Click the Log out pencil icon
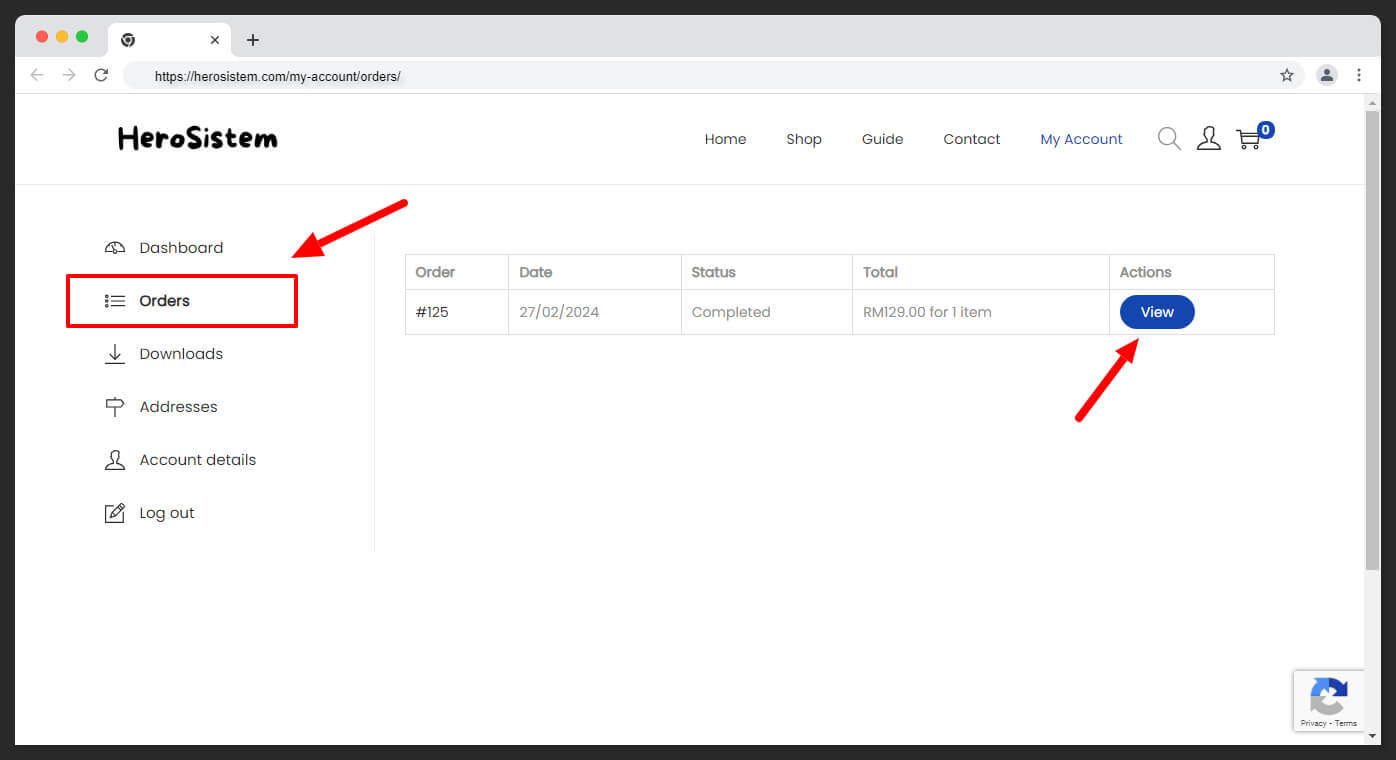The image size is (1396, 760). tap(115, 513)
